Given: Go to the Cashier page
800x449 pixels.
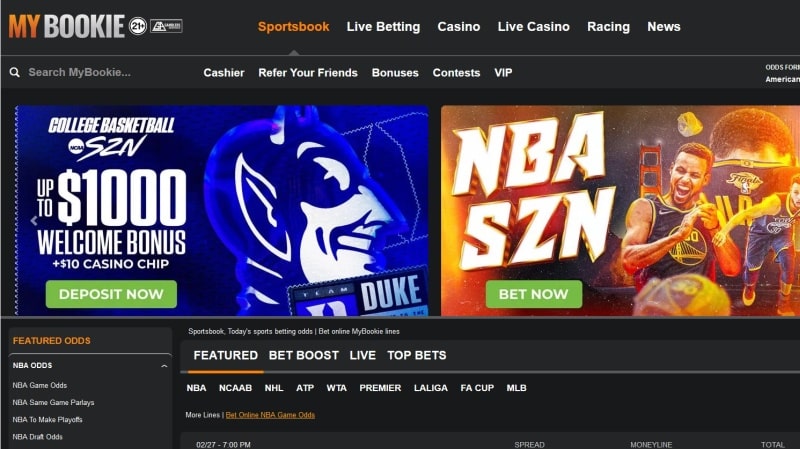Looking at the screenshot, I should tap(223, 72).
